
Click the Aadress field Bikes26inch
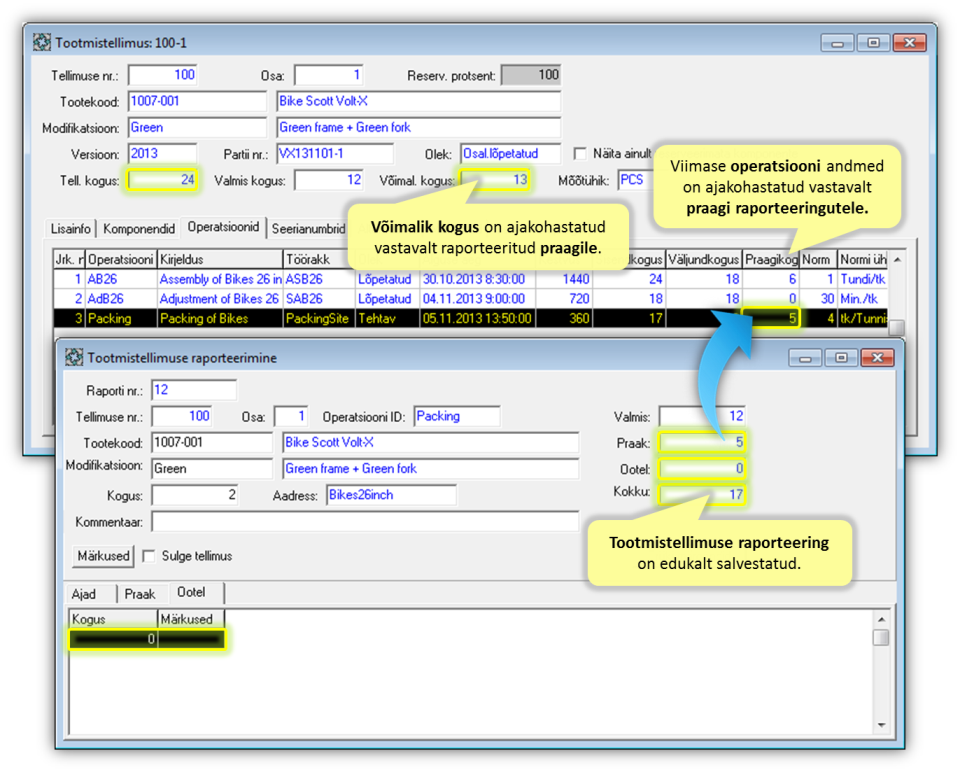pyautogui.click(x=391, y=495)
